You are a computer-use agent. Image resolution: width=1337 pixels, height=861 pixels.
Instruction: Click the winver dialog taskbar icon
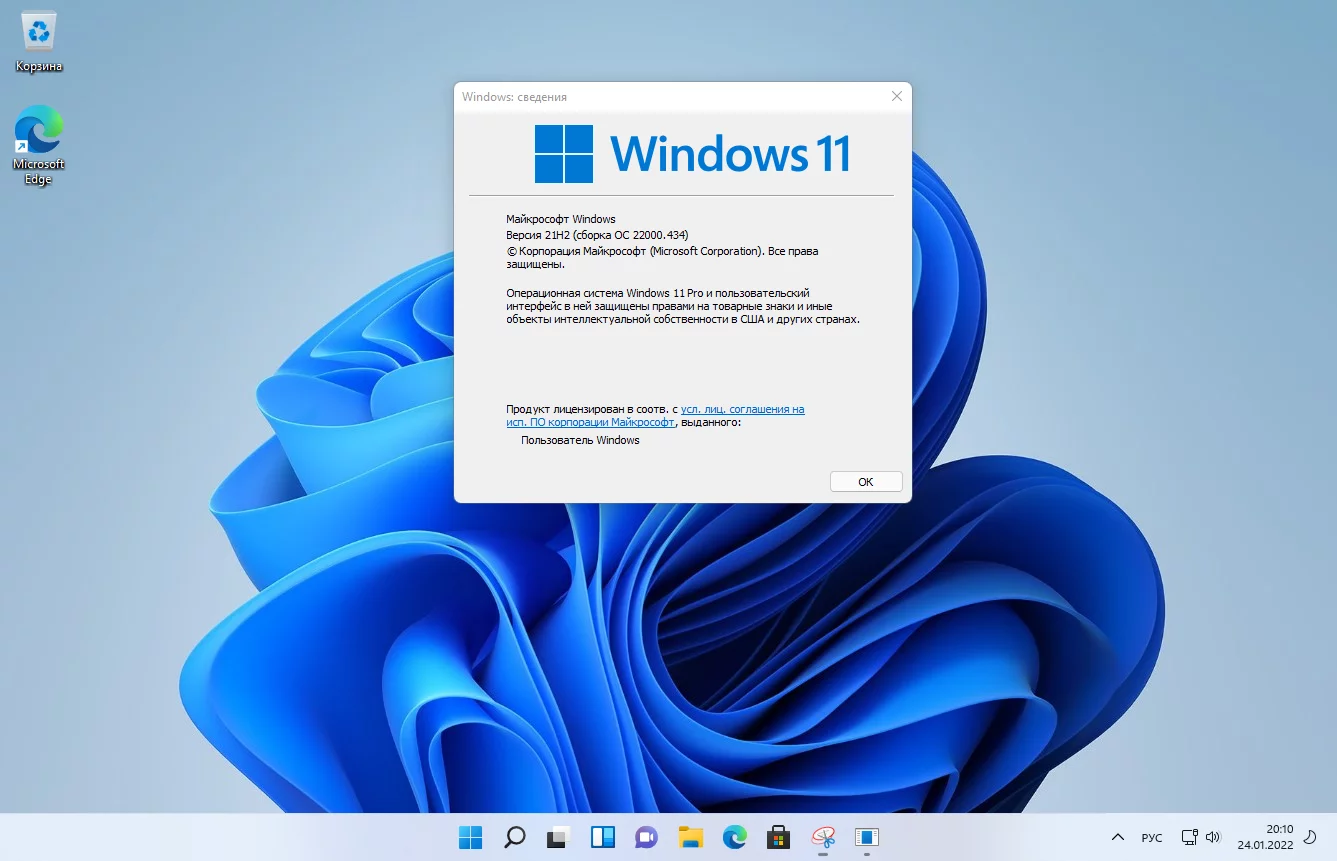pyautogui.click(x=866, y=837)
